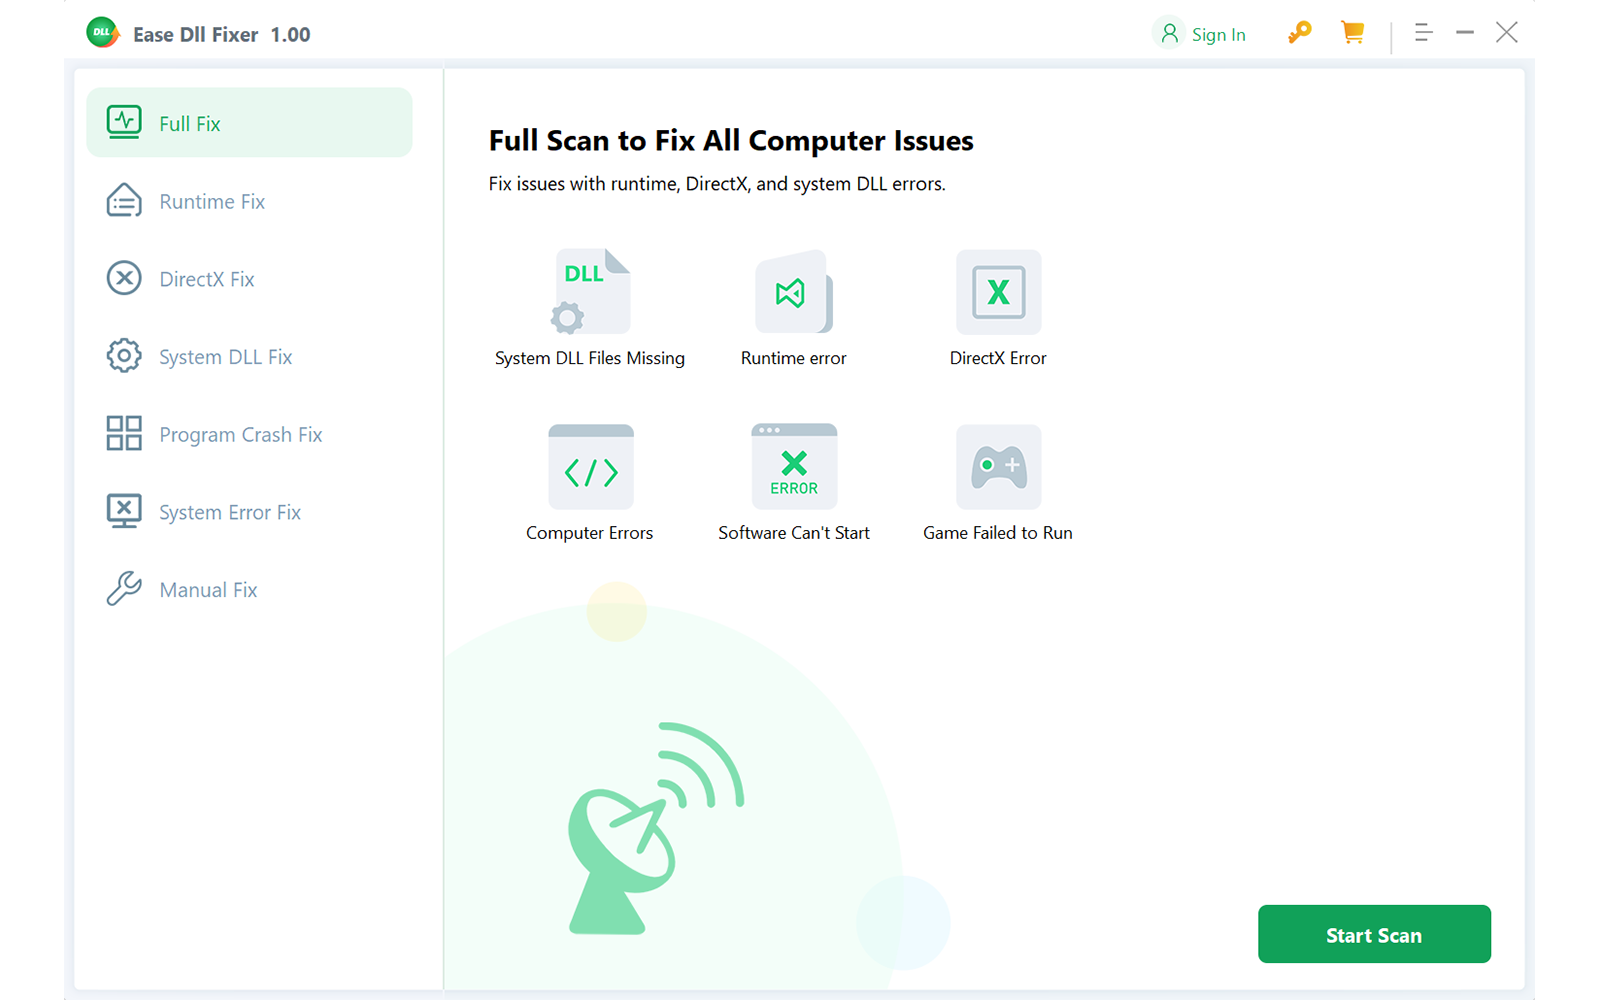
Task: Close the Ease Dll Fixer window
Action: point(1507,33)
